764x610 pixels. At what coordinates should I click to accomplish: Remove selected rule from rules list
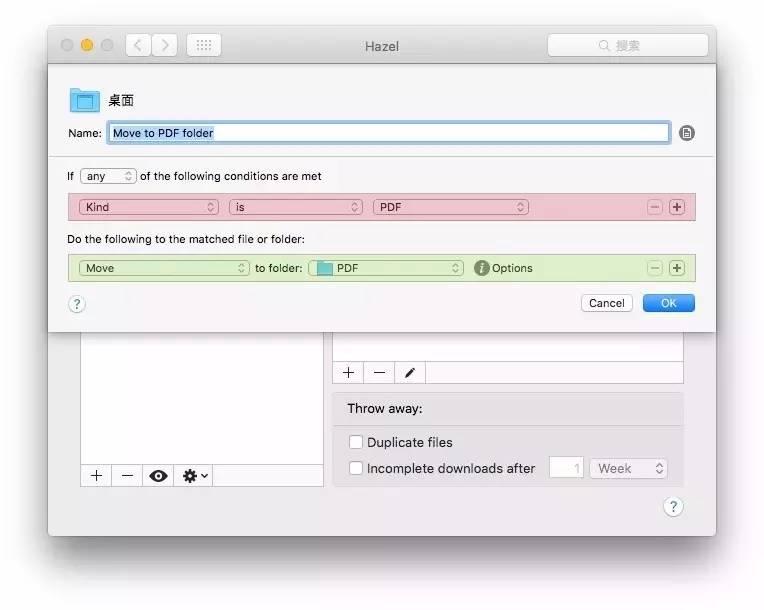(379, 373)
